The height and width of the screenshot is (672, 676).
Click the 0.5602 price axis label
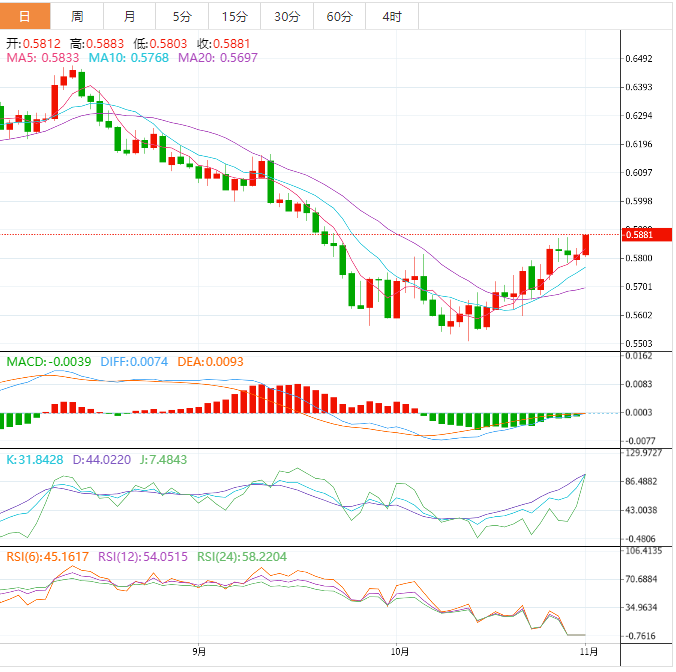click(639, 315)
